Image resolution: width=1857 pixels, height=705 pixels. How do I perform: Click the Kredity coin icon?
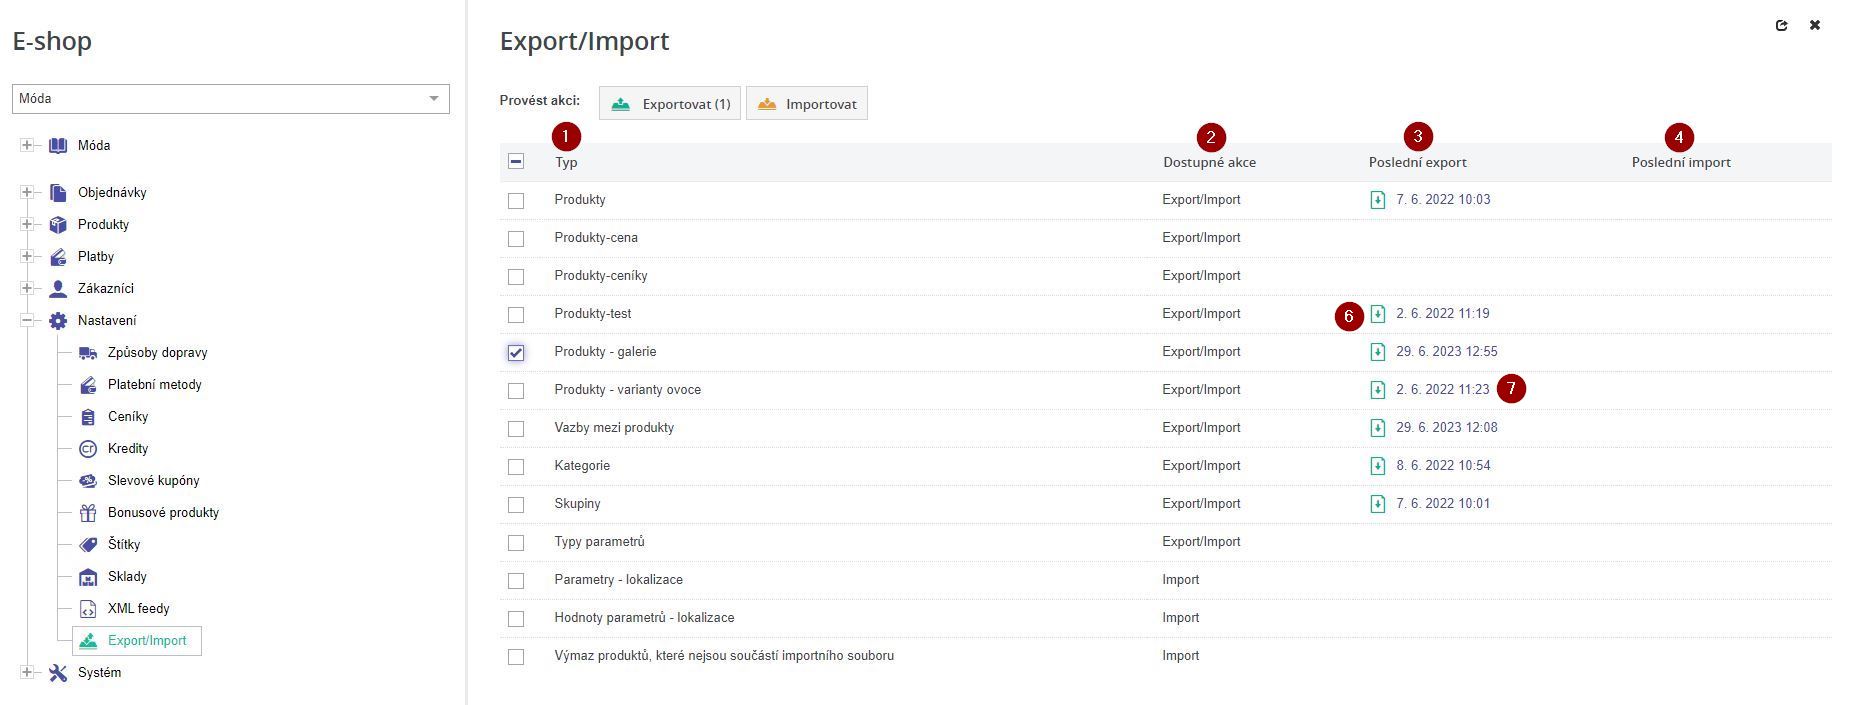pyautogui.click(x=88, y=449)
